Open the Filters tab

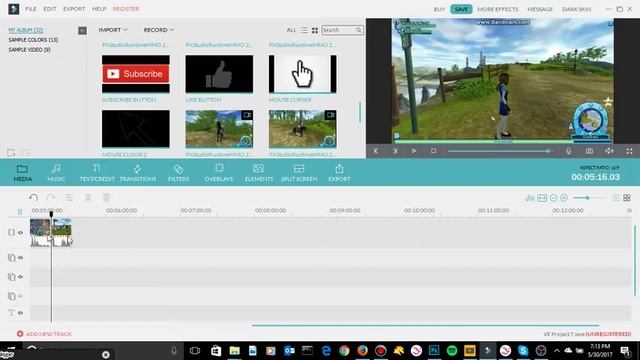(x=178, y=173)
